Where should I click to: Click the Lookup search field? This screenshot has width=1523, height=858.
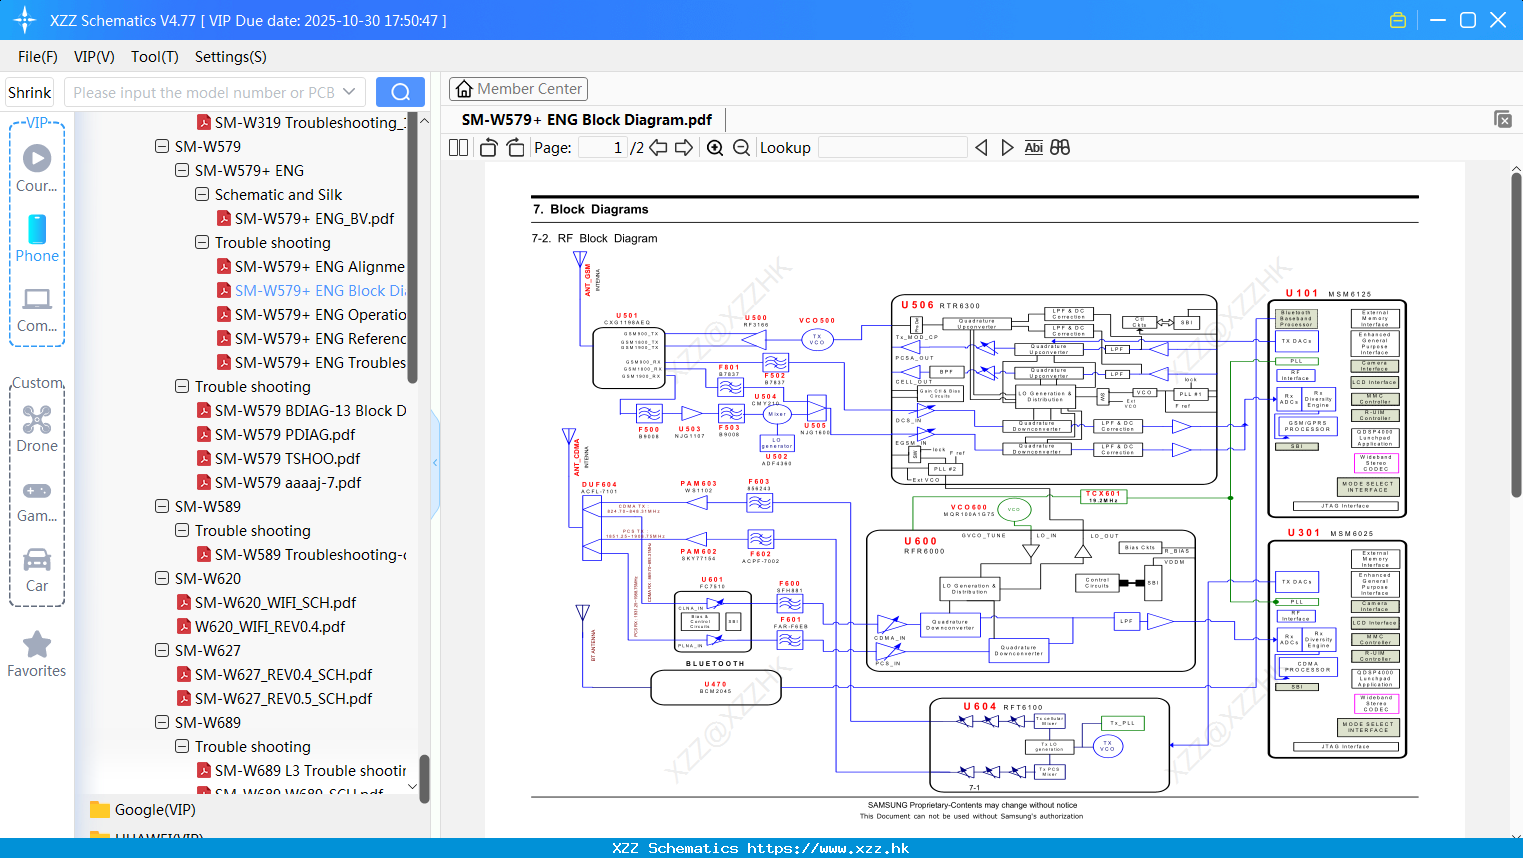[x=893, y=148]
